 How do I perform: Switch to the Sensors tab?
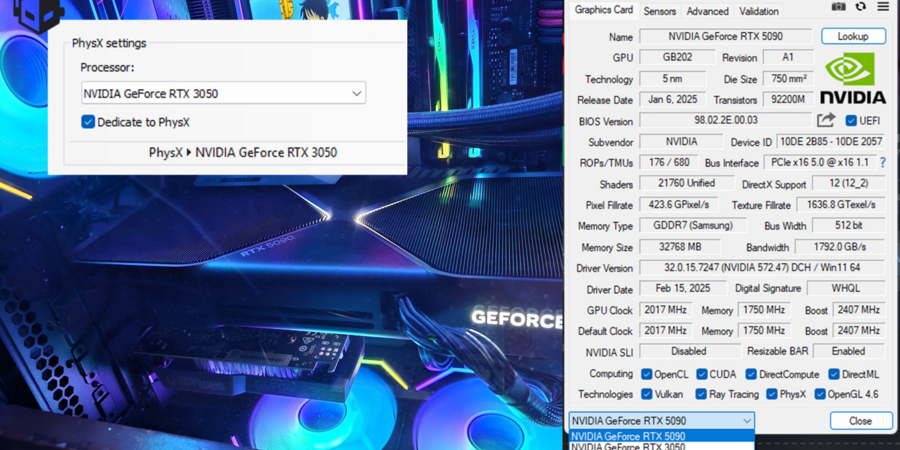(x=659, y=11)
